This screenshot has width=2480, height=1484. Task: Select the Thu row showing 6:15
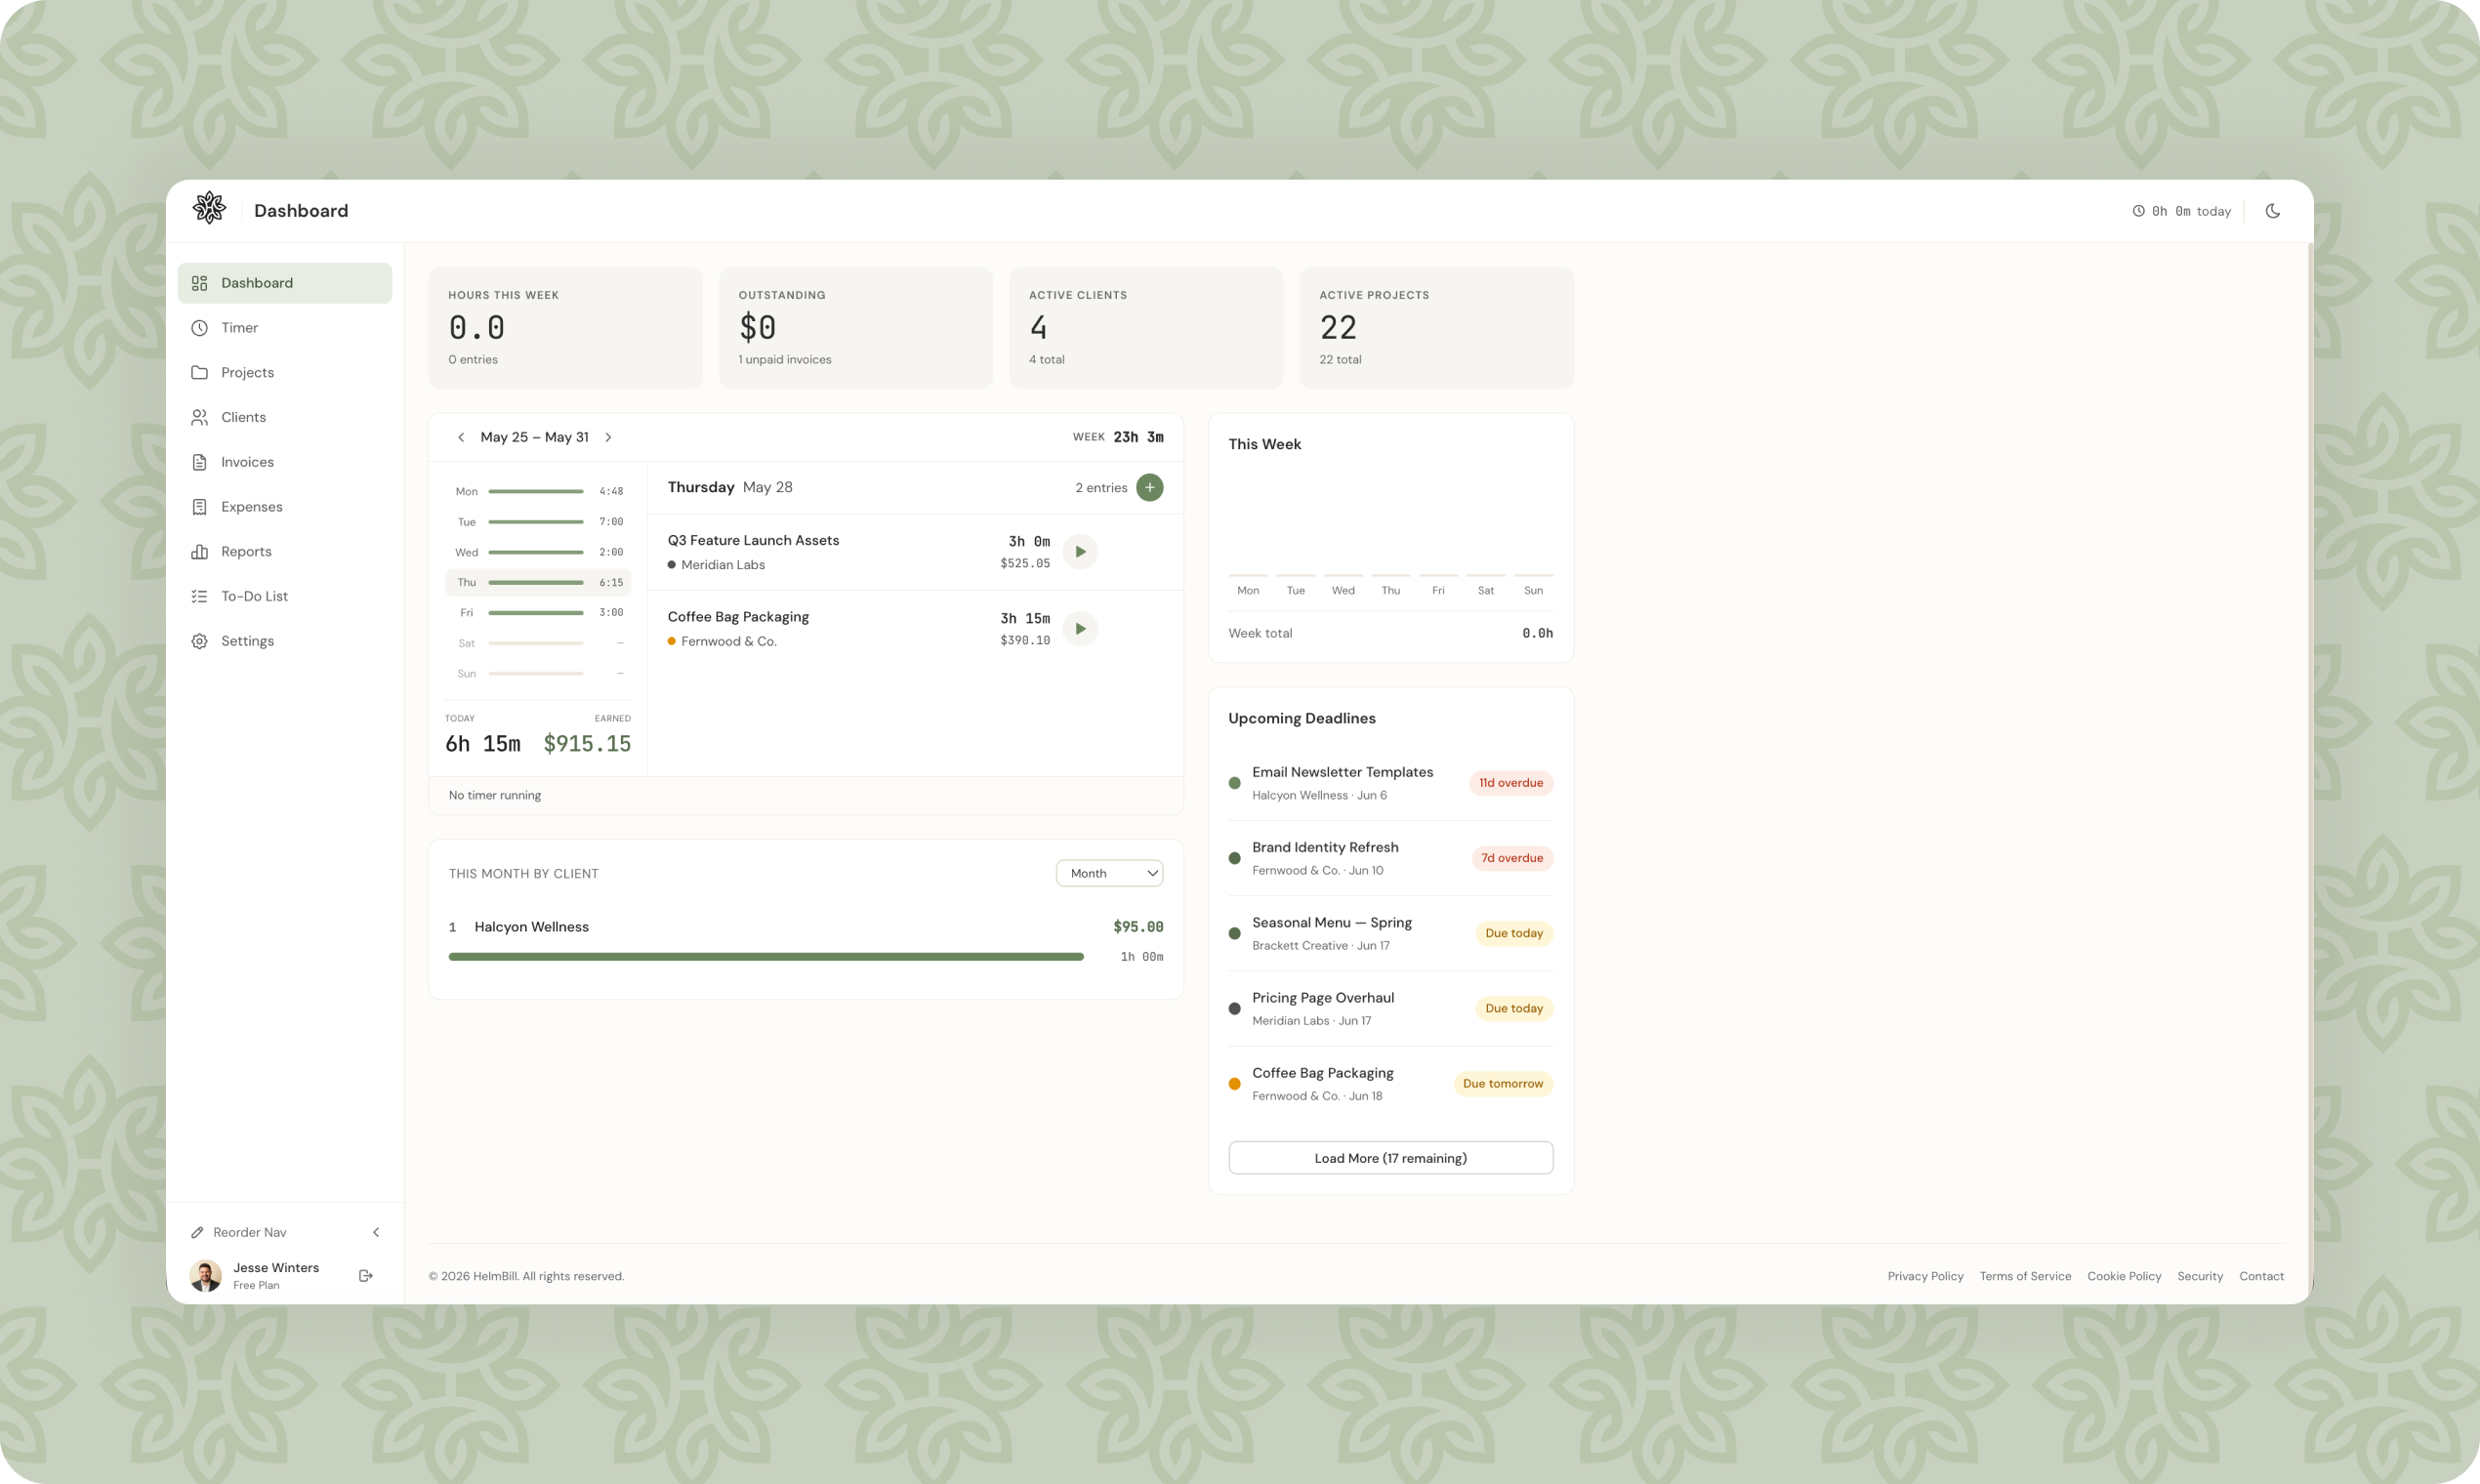538,583
